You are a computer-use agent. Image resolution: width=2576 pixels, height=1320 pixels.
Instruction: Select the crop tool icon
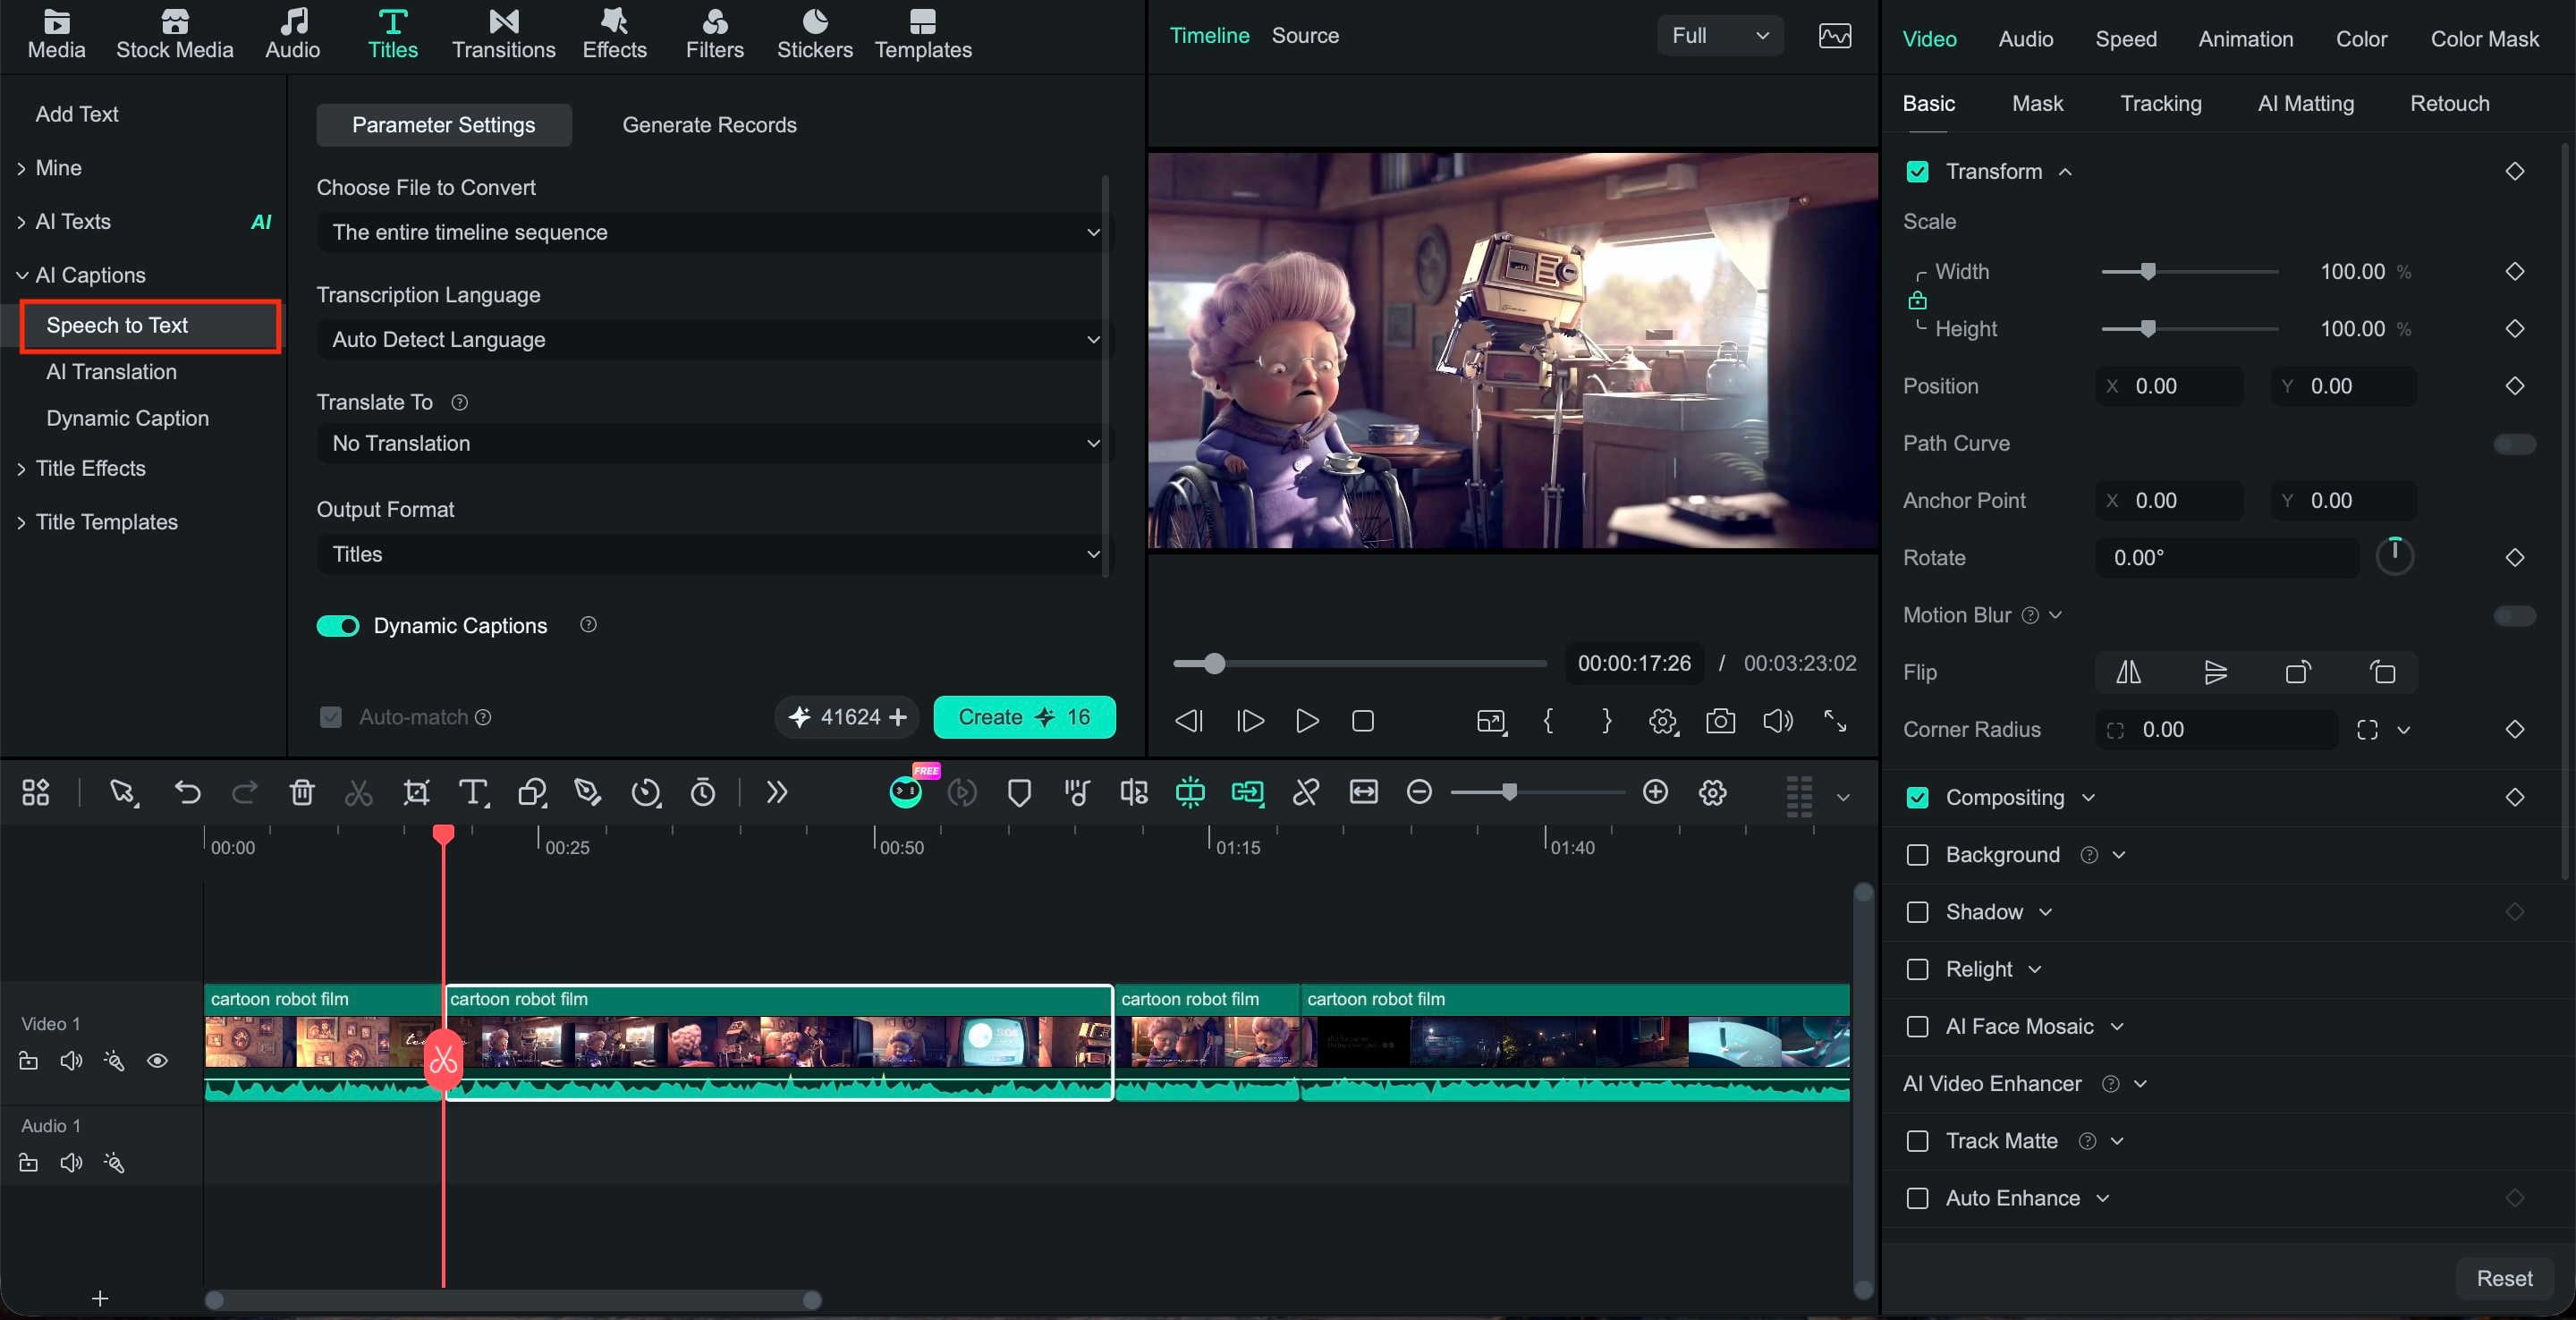point(416,793)
